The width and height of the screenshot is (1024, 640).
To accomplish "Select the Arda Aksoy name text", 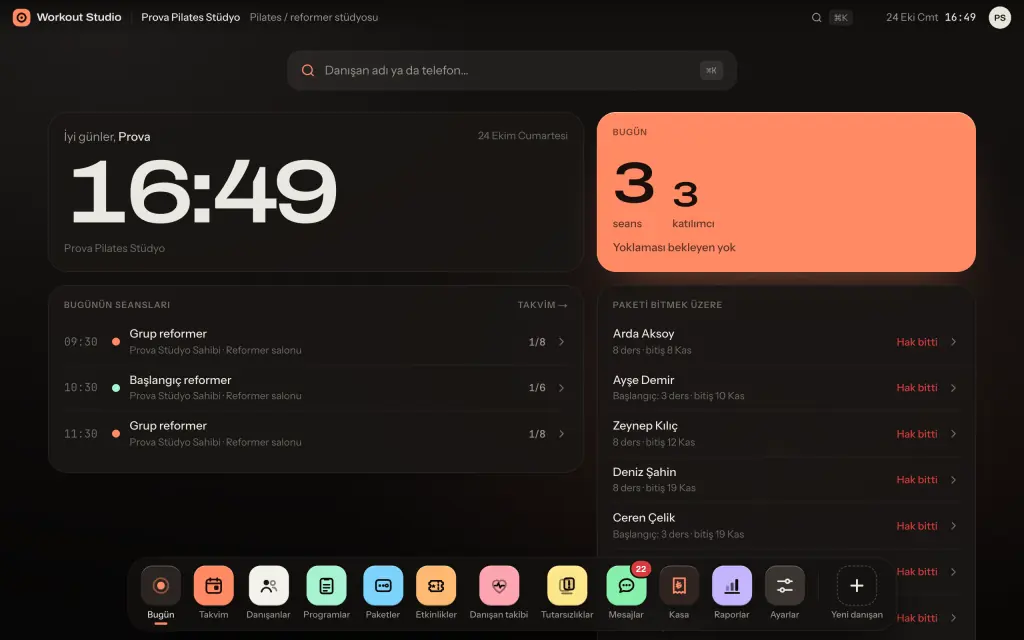I will (x=643, y=334).
